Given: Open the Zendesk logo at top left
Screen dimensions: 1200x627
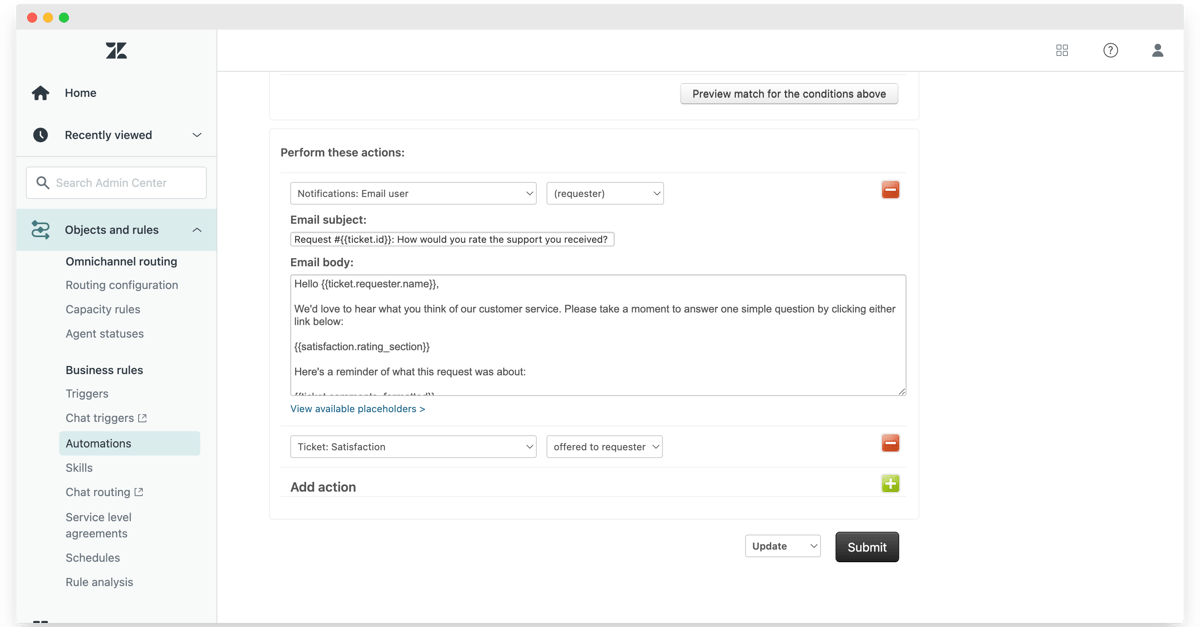Looking at the screenshot, I should coord(116,50).
